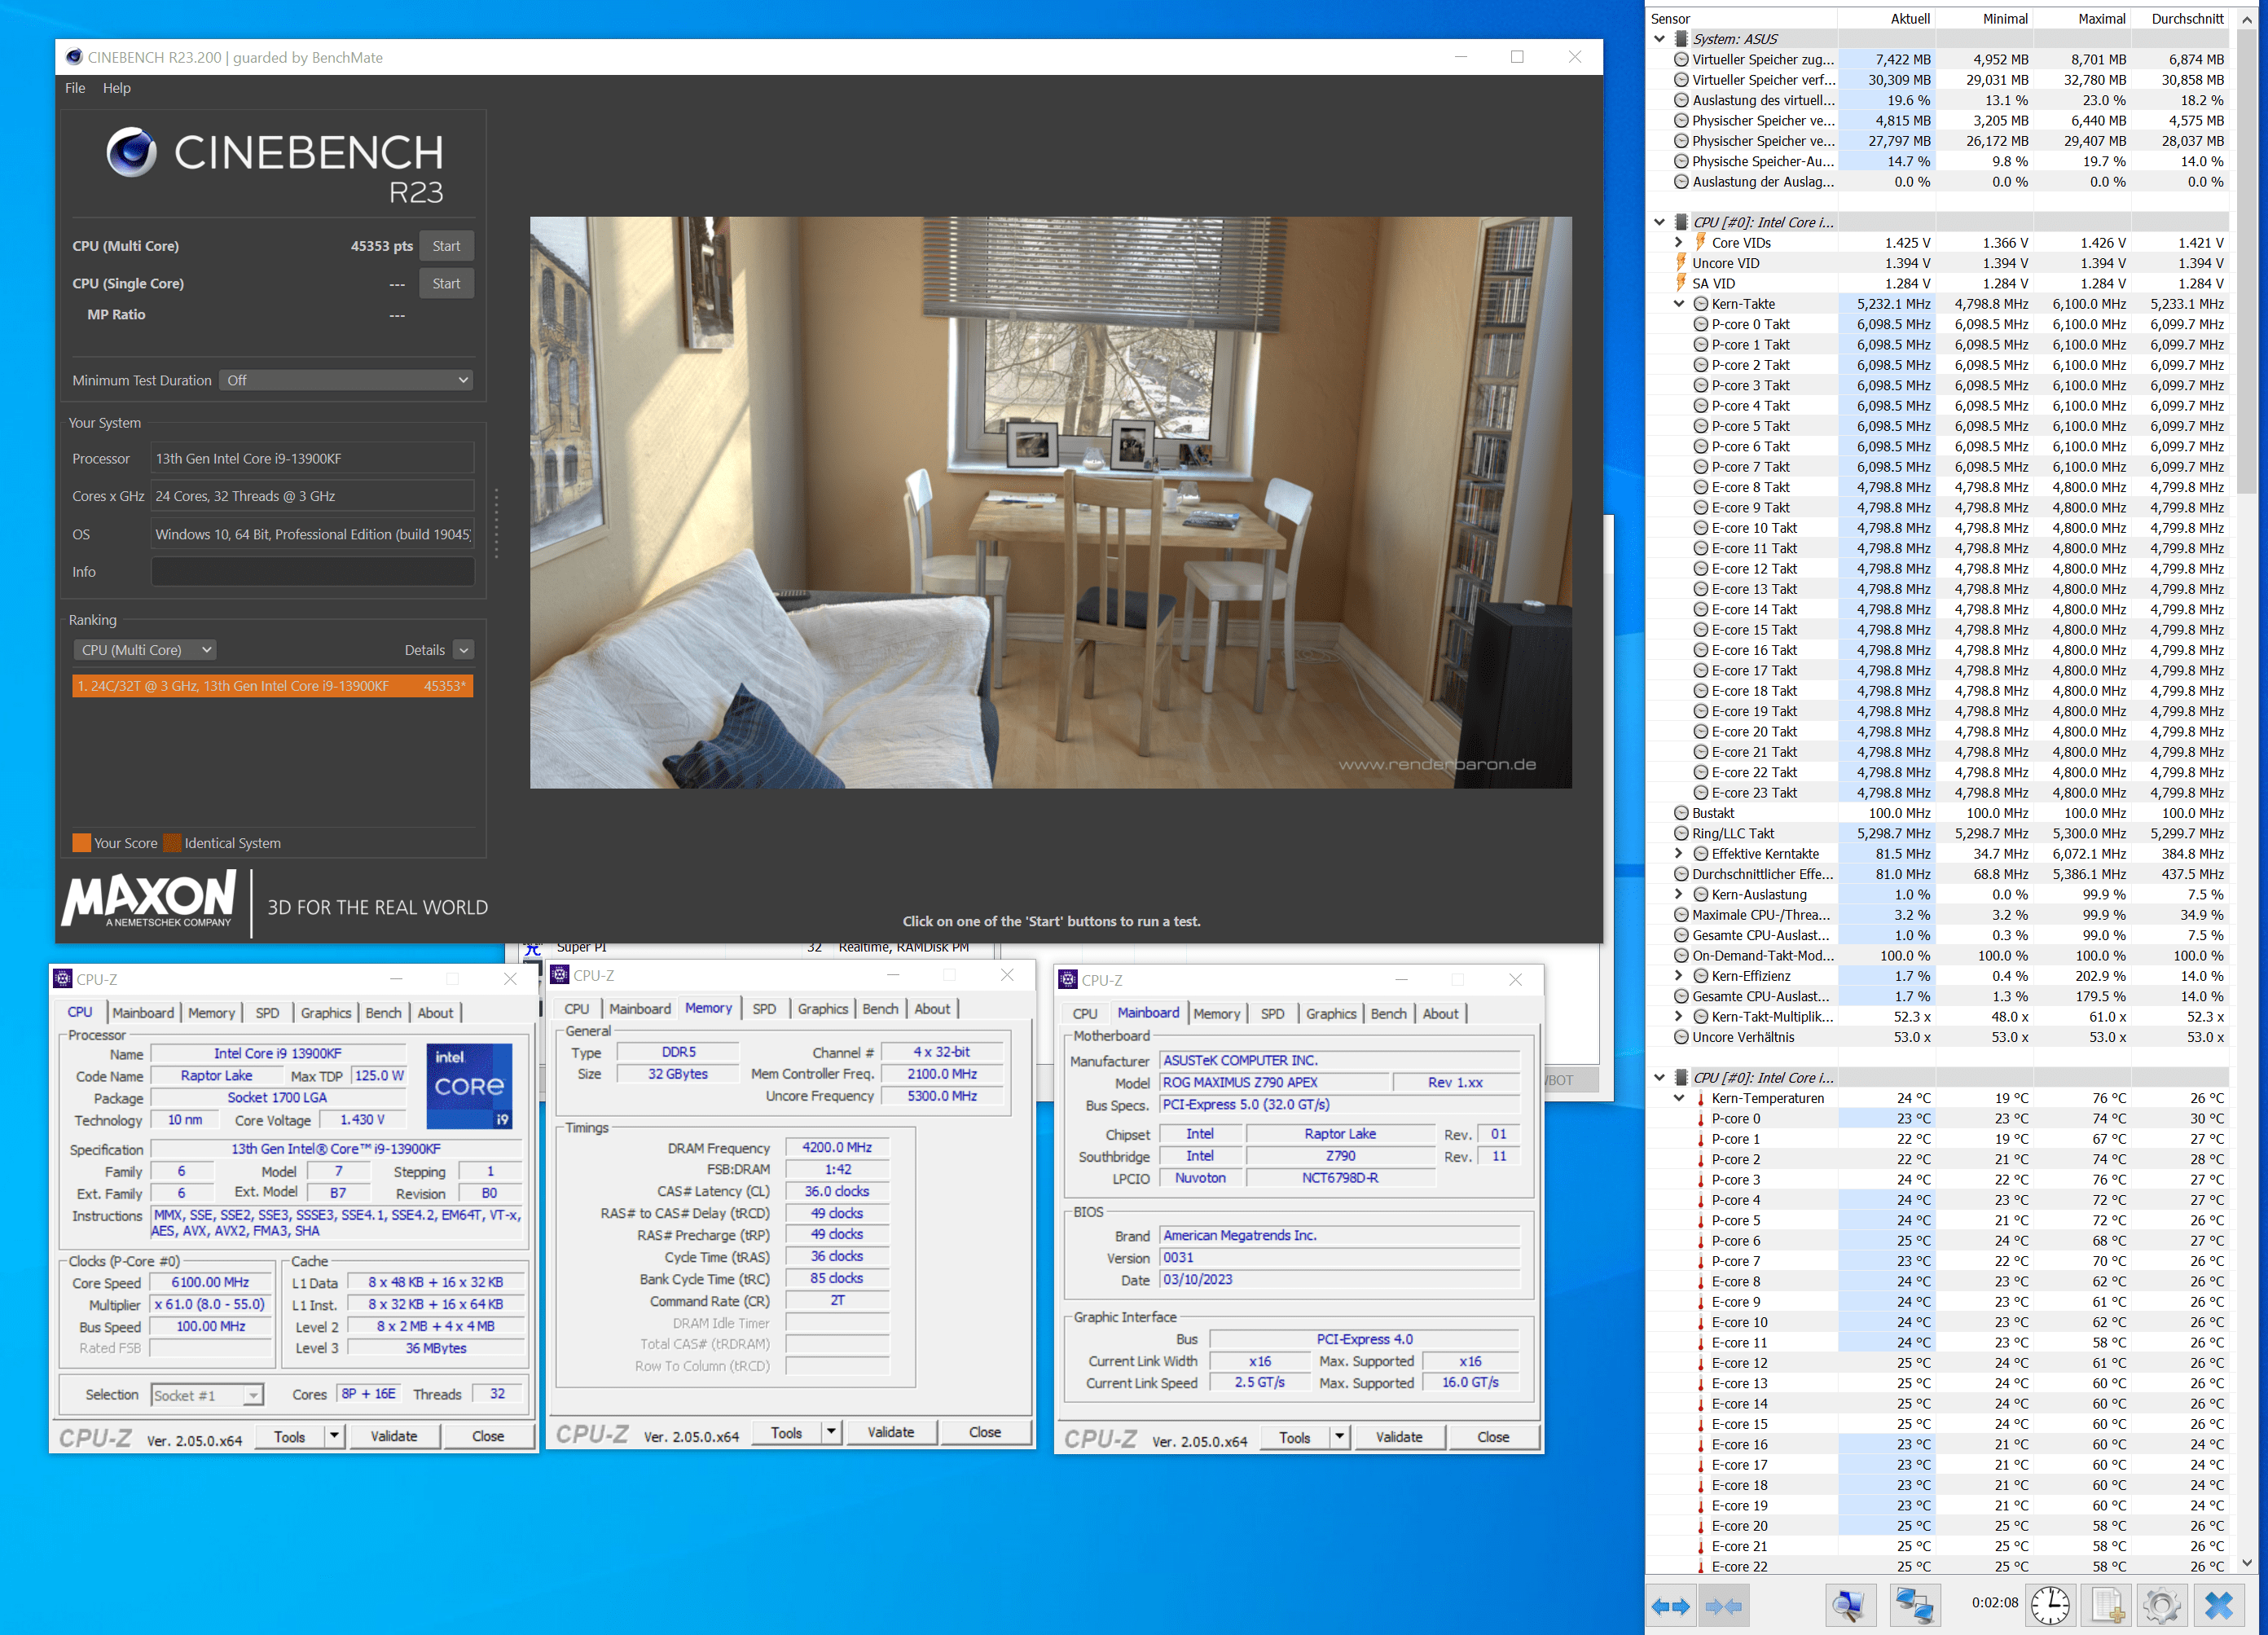Open the Help menu in Cinebench

point(116,88)
